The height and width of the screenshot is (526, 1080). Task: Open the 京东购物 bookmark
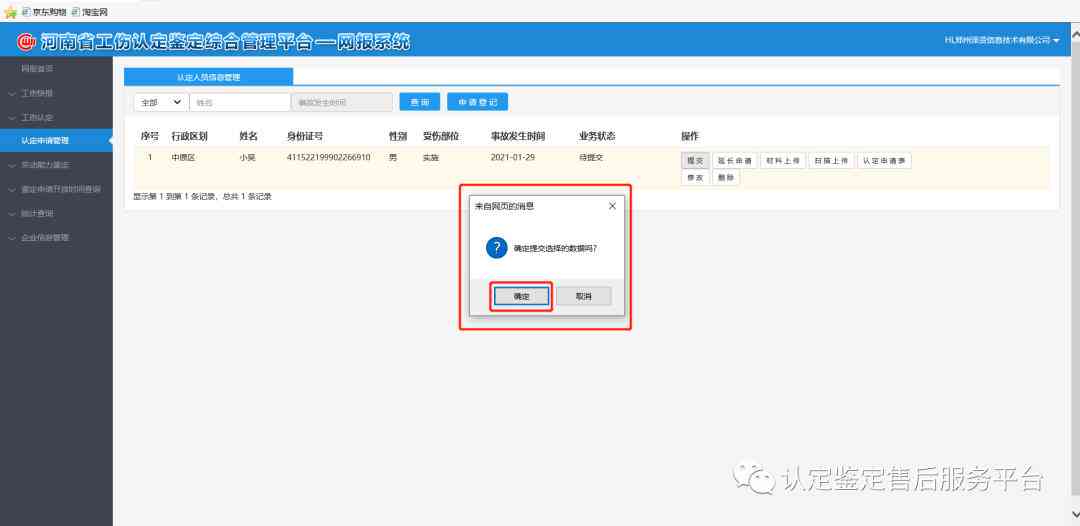pyautogui.click(x=44, y=12)
